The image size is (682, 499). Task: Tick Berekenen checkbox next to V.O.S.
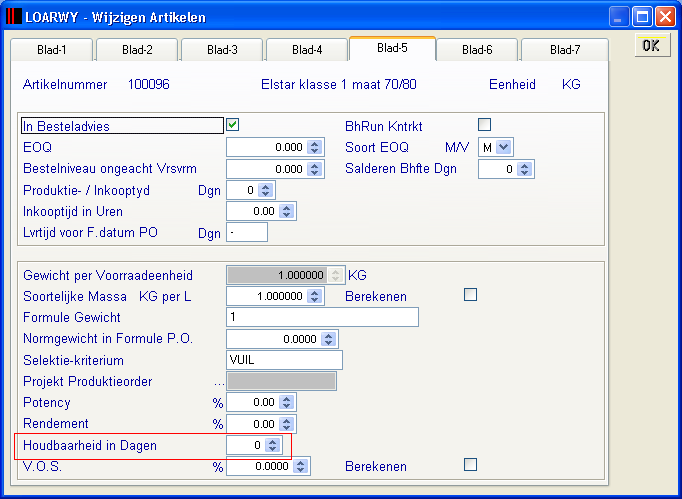click(470, 465)
